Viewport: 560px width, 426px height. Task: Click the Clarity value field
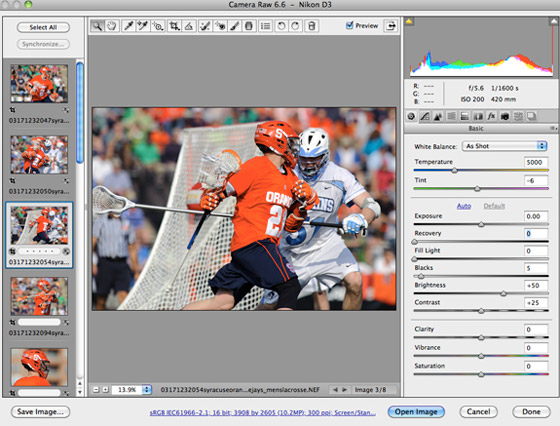(x=536, y=330)
